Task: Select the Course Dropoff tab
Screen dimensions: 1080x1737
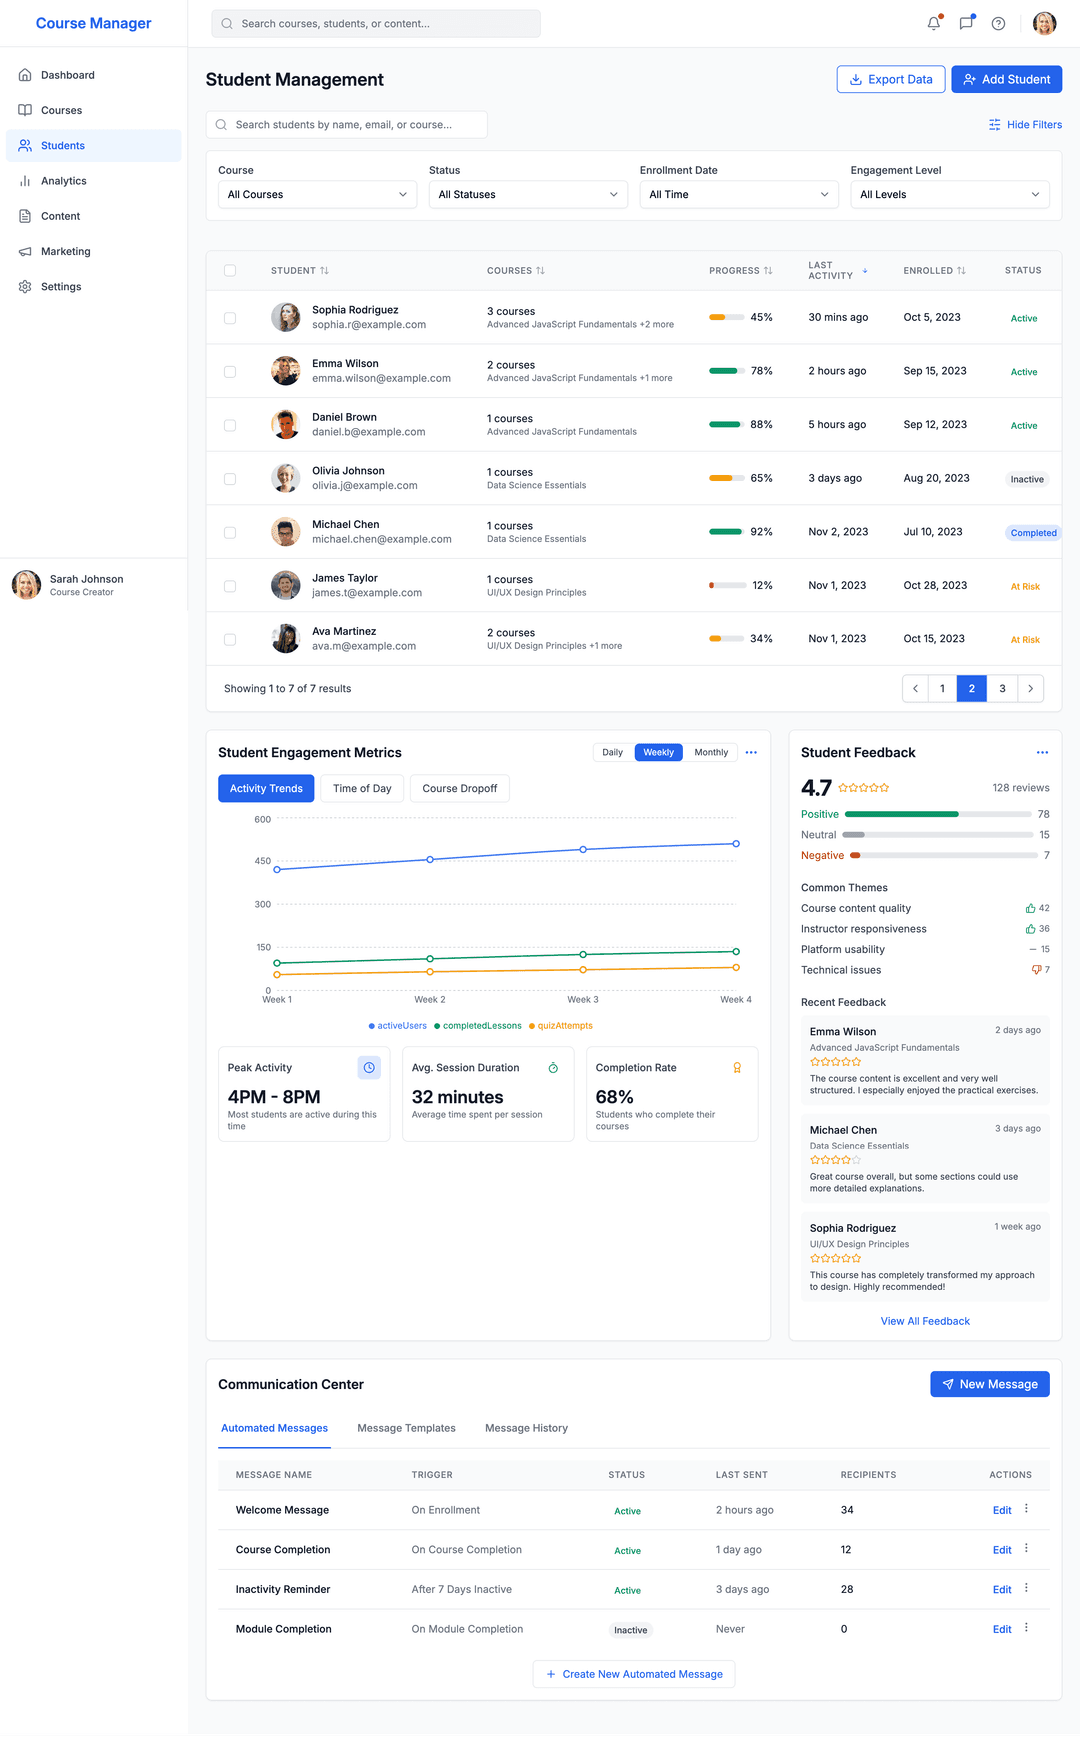Action: pyautogui.click(x=459, y=789)
